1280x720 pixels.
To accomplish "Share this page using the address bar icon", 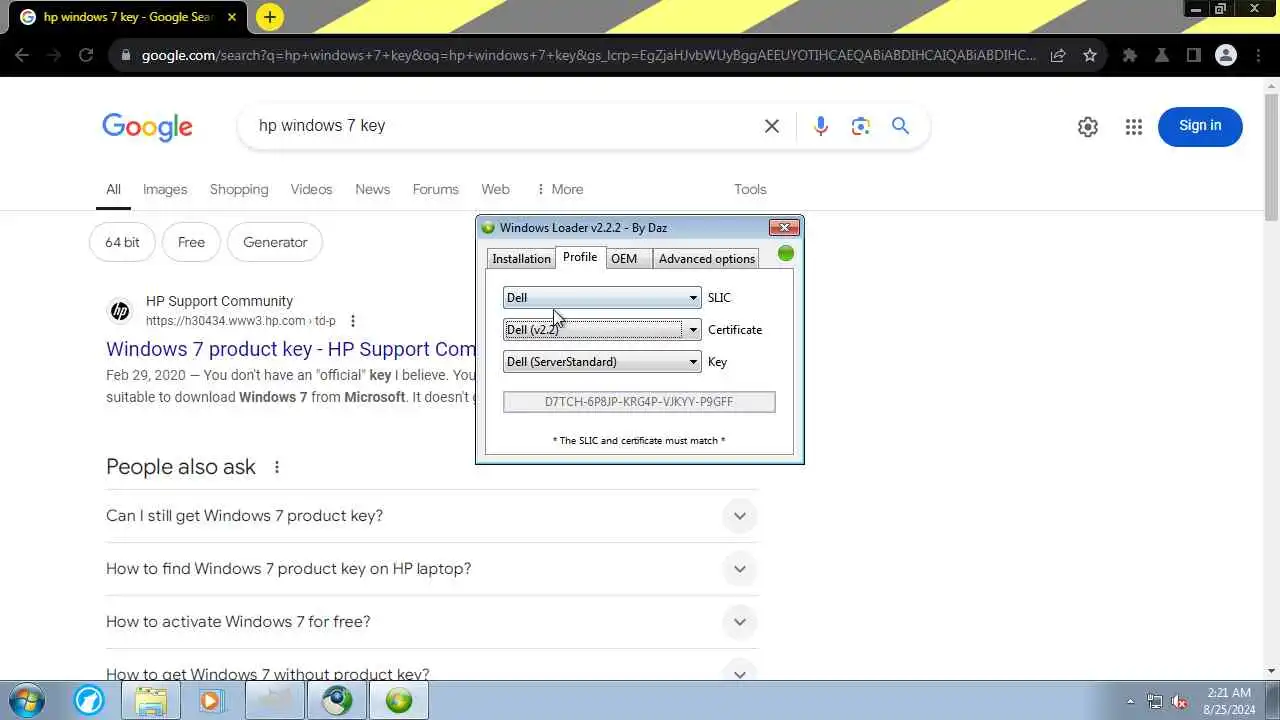I will (1058, 56).
